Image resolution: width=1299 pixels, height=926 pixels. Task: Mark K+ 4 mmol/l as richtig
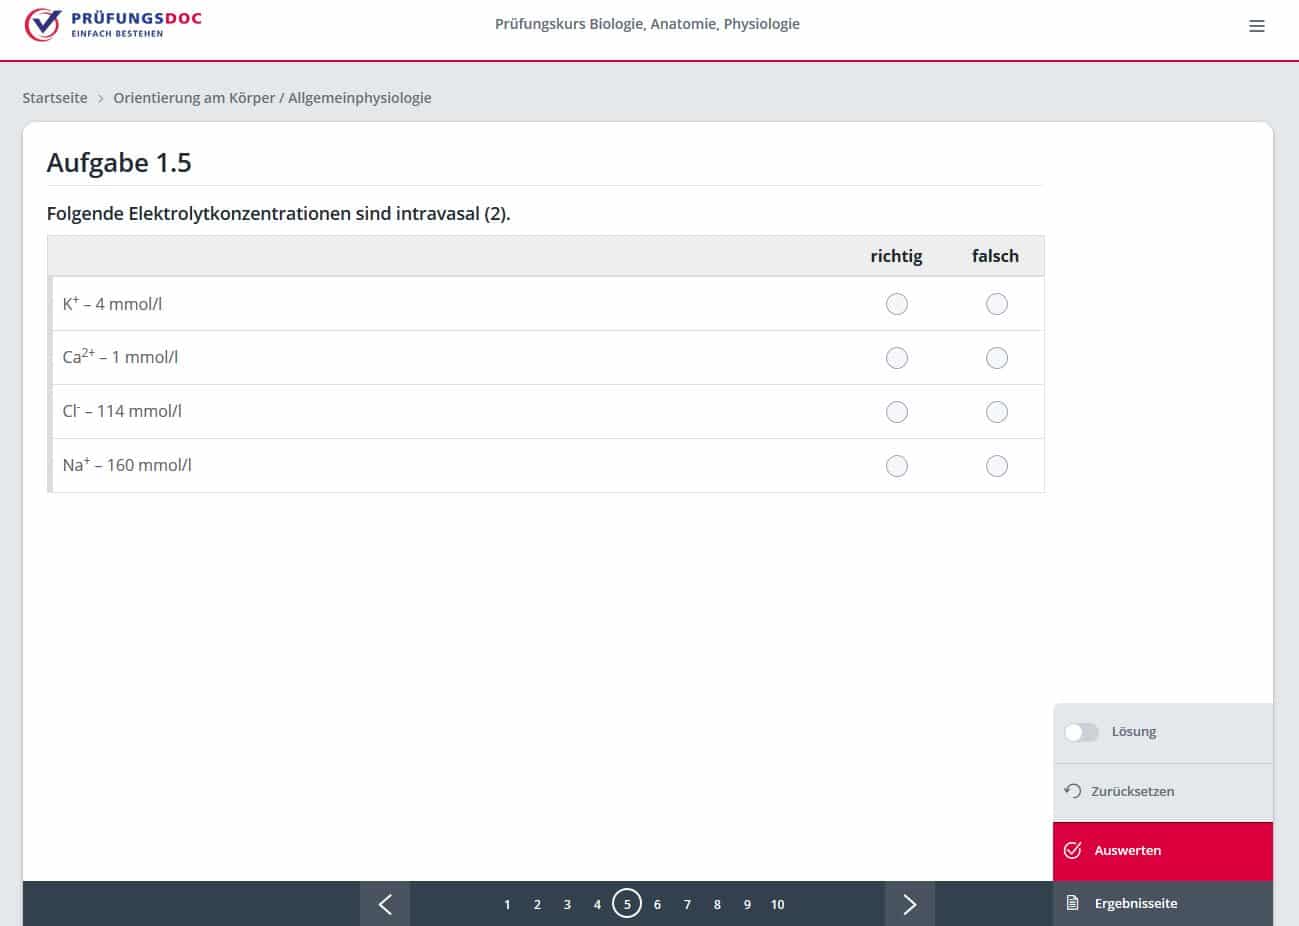897,304
